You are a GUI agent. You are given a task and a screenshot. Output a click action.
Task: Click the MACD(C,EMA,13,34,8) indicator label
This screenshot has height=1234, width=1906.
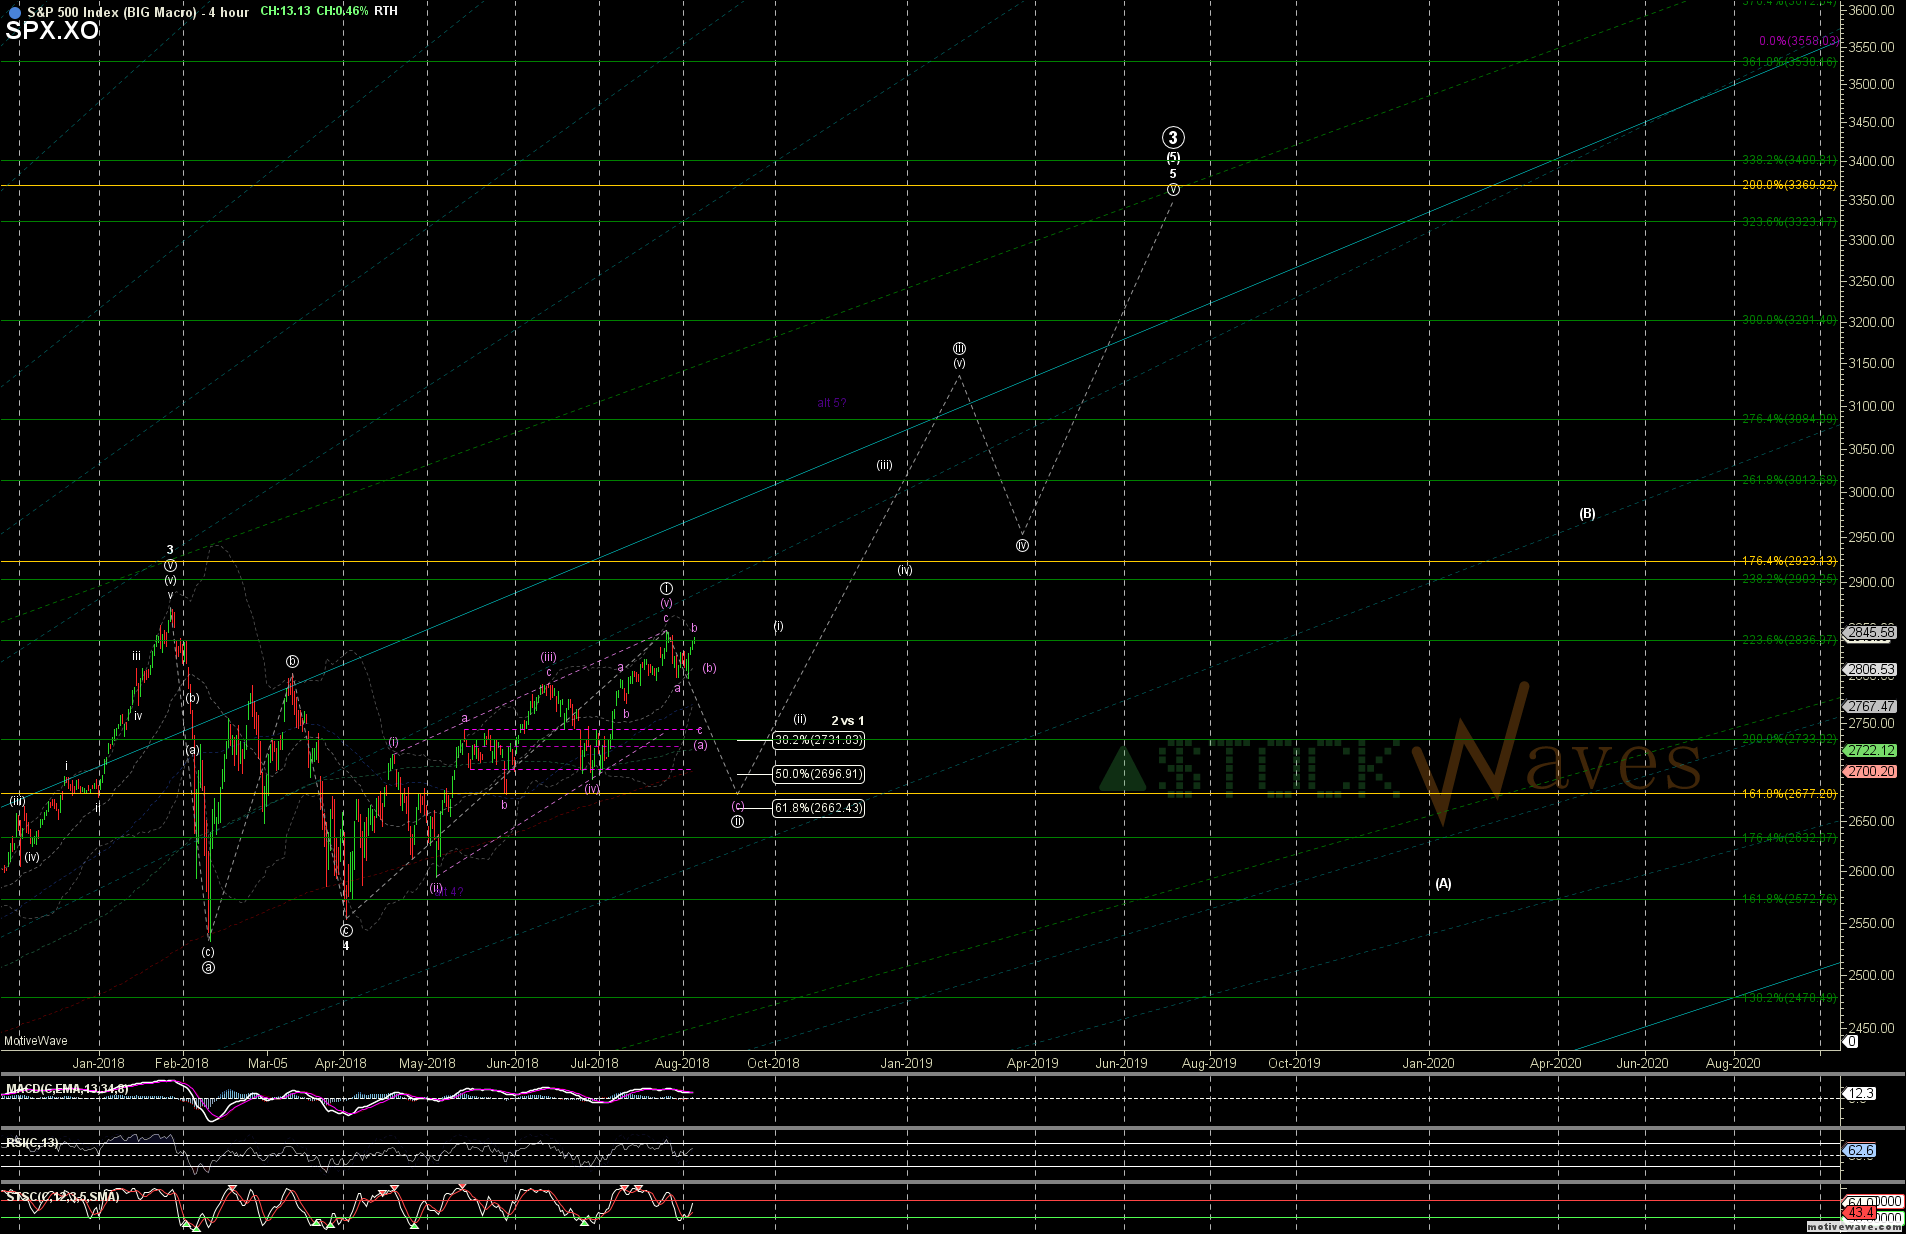click(x=66, y=1089)
